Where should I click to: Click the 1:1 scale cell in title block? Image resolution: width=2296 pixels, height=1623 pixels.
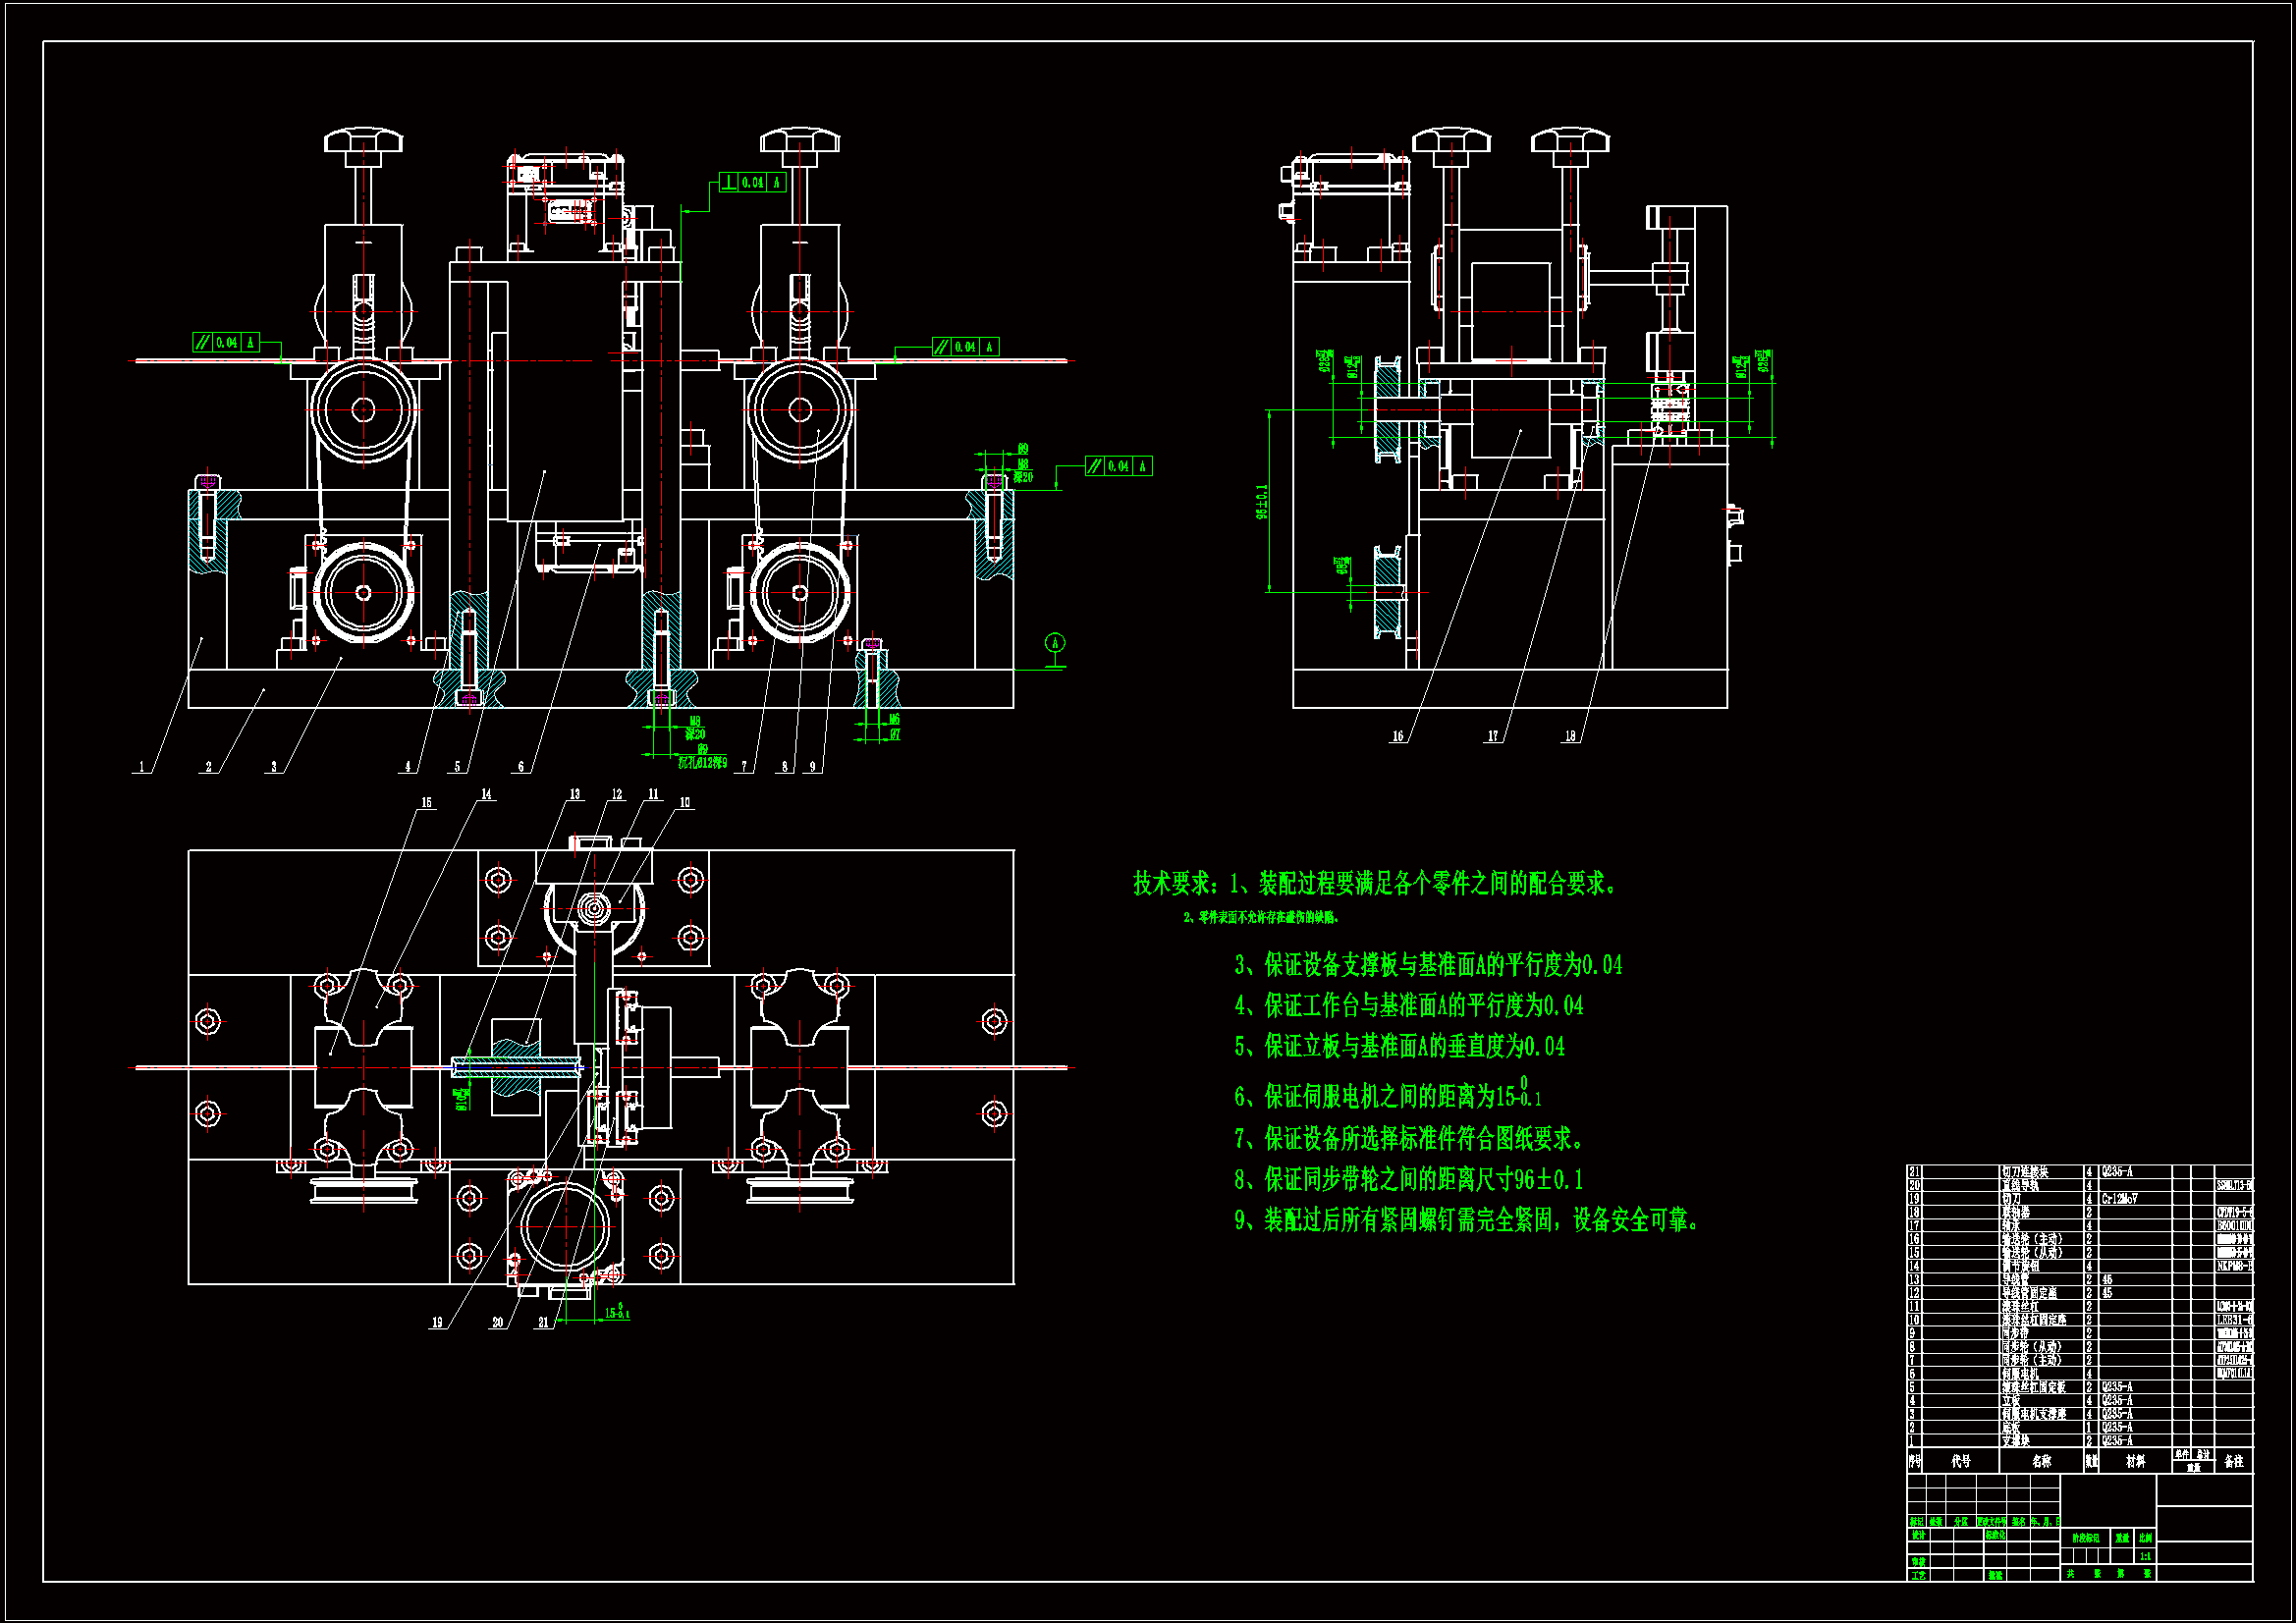pyautogui.click(x=2145, y=1556)
